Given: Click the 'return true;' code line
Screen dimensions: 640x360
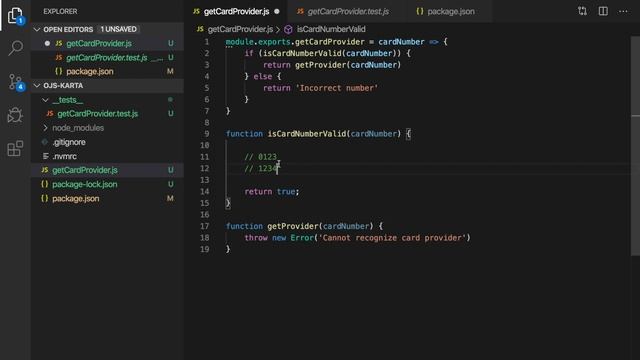Looking at the screenshot, I should [272, 191].
